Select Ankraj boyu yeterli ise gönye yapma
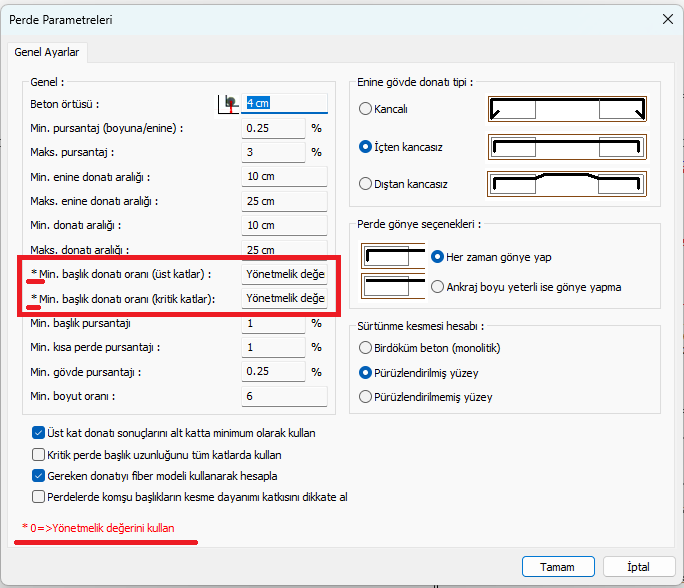This screenshot has width=684, height=588. point(438,287)
